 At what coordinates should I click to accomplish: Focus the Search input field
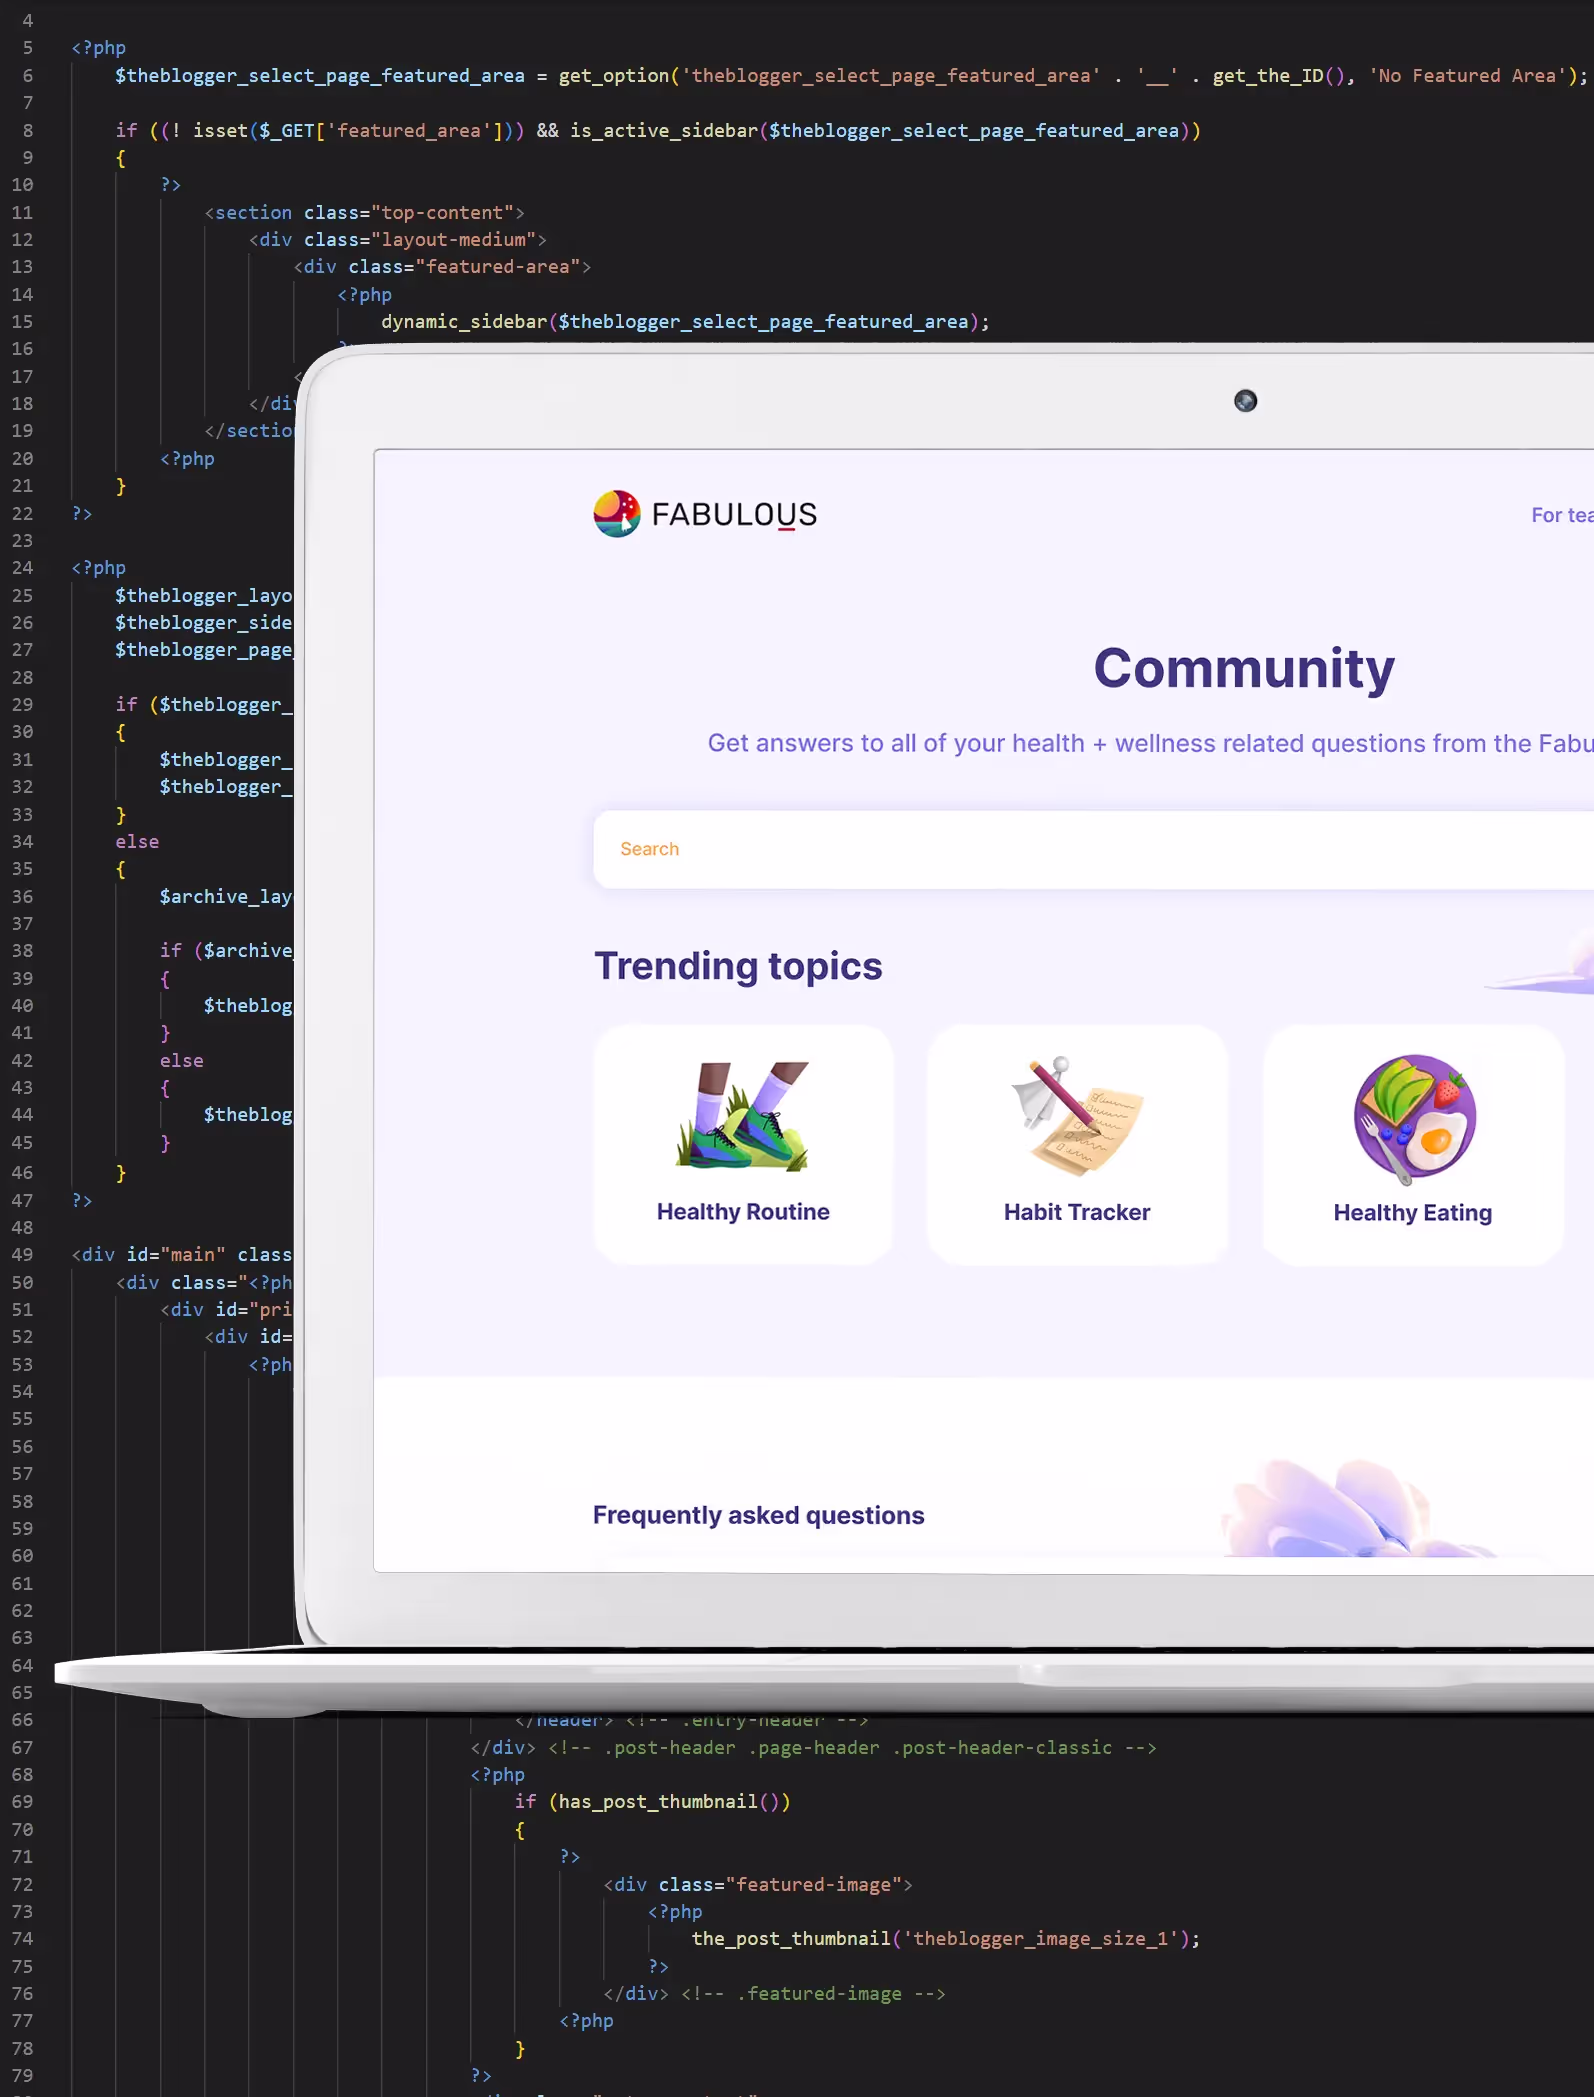[x=1093, y=849]
